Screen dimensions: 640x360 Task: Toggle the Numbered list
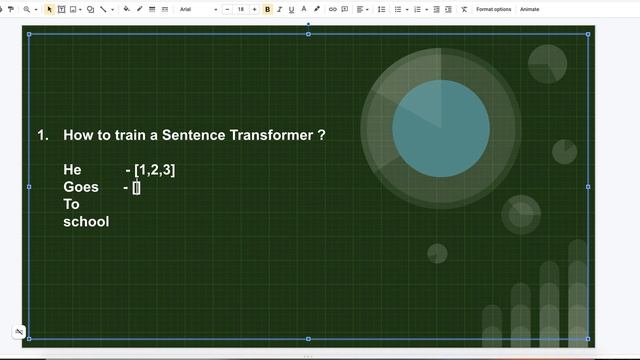coord(417,9)
